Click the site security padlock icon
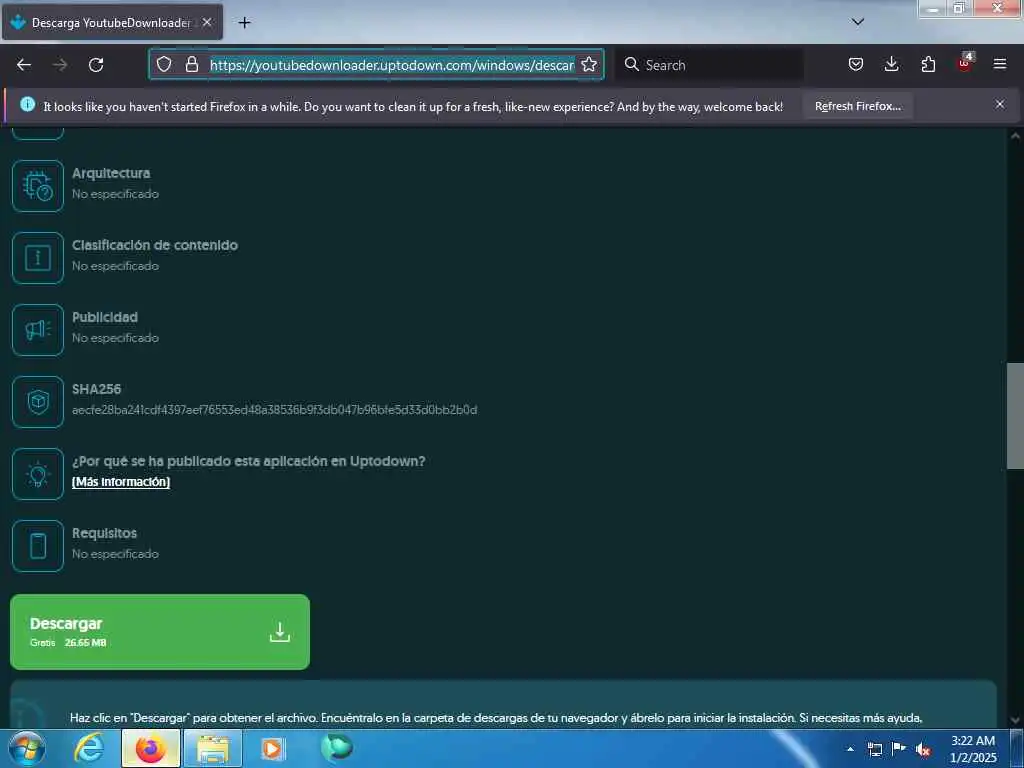 [x=191, y=65]
